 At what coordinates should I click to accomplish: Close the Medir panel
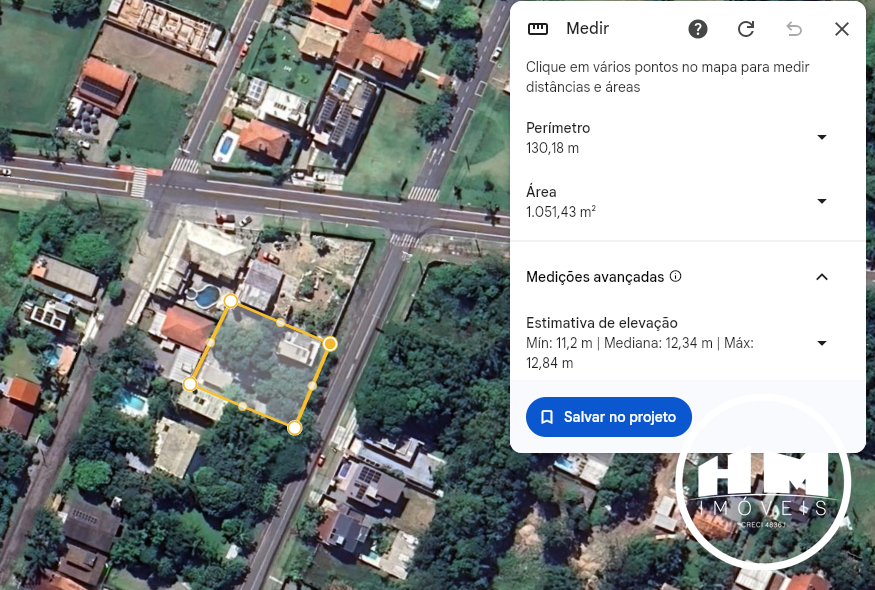point(842,29)
